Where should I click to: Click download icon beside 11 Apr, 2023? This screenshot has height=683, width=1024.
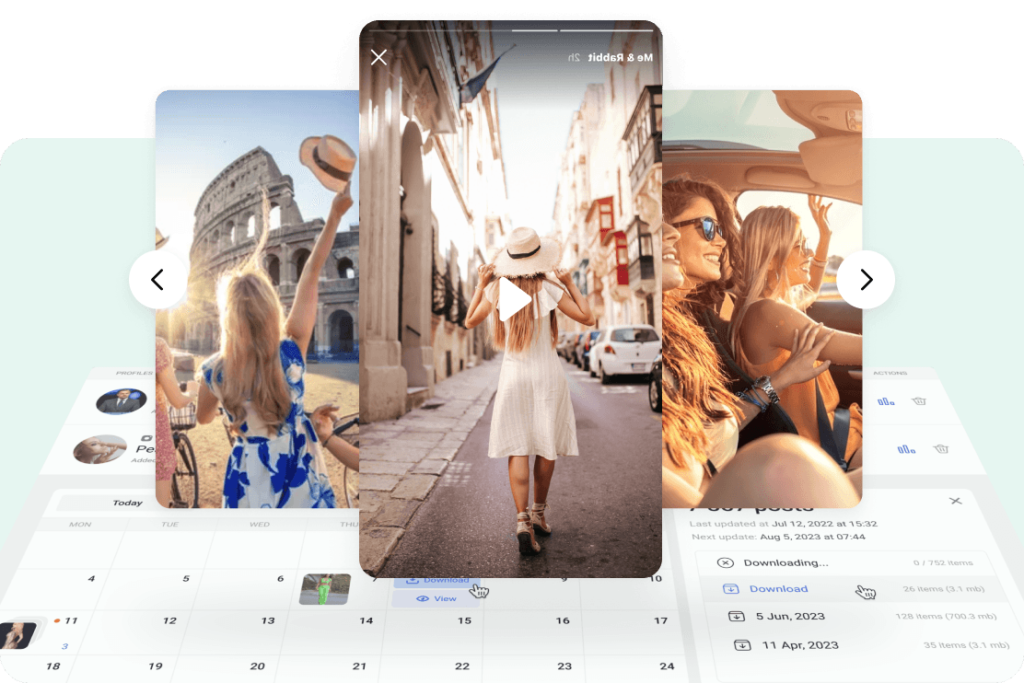click(742, 645)
